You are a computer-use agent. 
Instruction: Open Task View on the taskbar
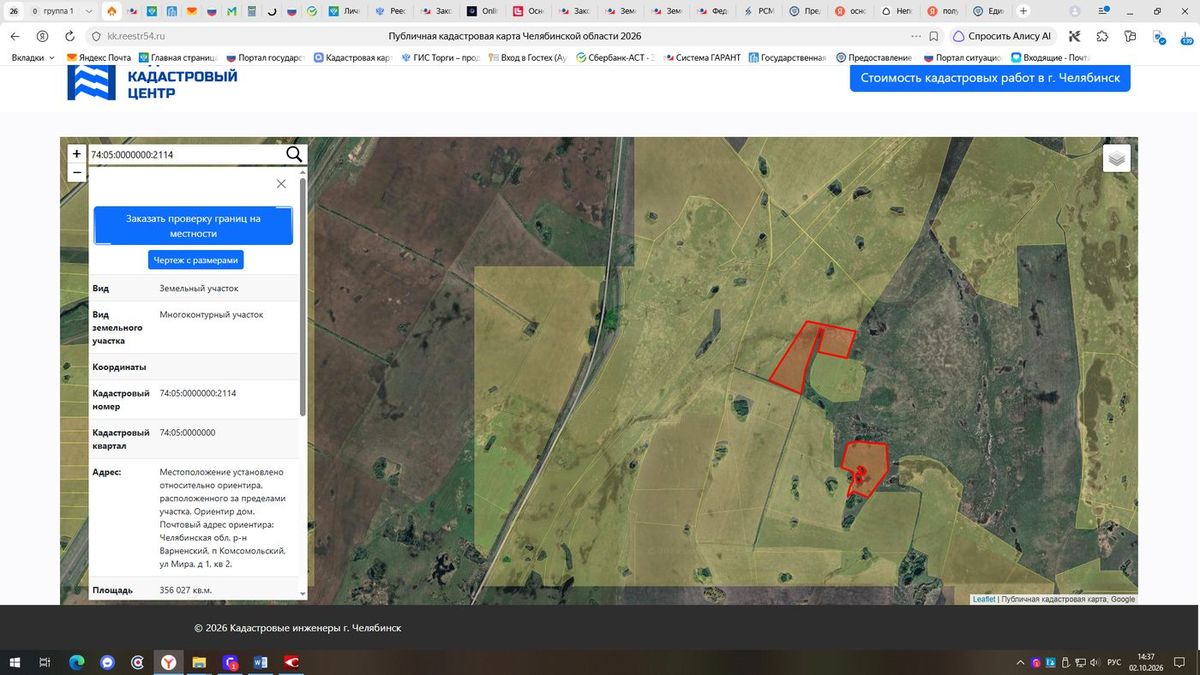click(45, 663)
